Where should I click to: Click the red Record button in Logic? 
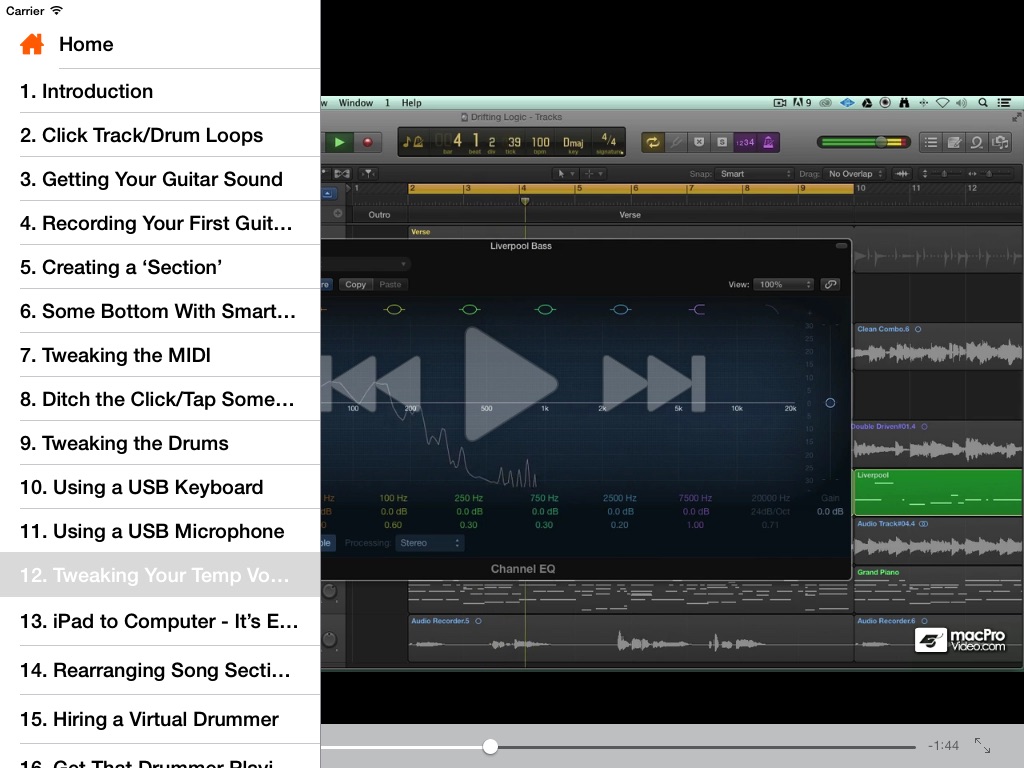click(367, 142)
